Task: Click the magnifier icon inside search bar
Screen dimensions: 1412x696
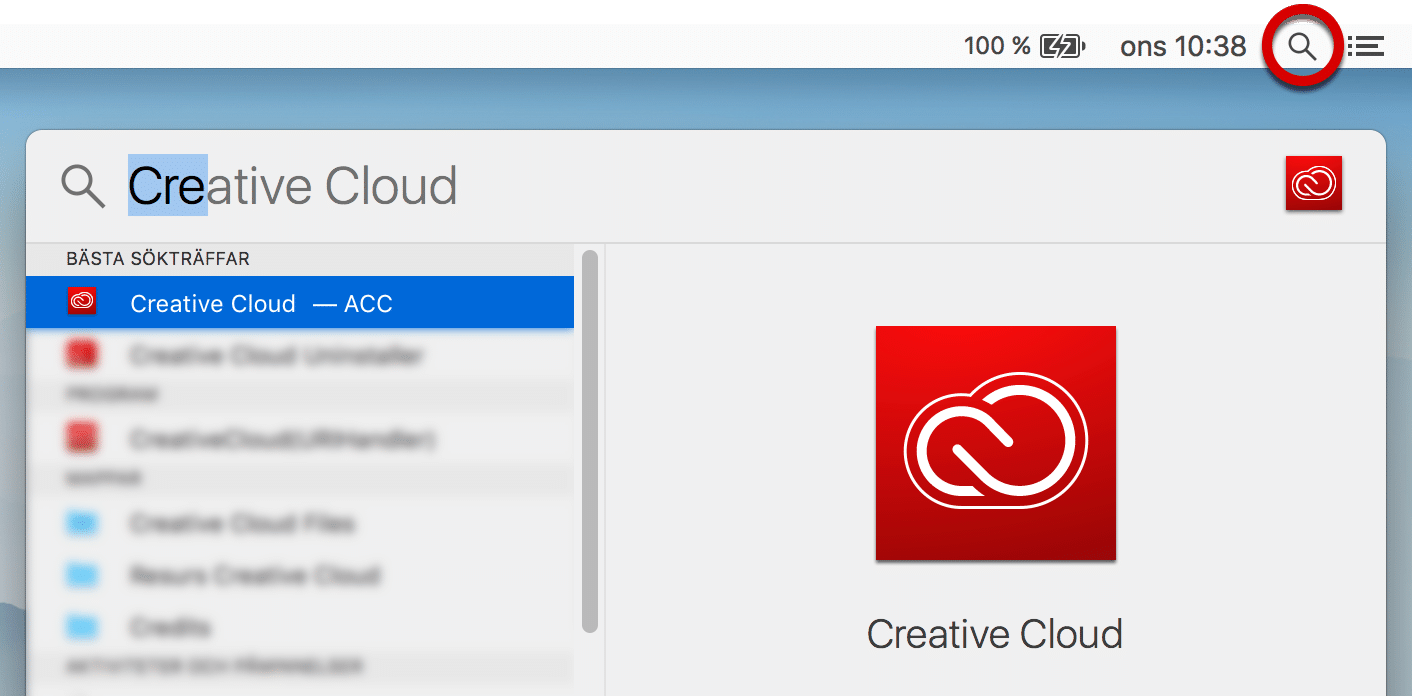Action: coord(83,187)
